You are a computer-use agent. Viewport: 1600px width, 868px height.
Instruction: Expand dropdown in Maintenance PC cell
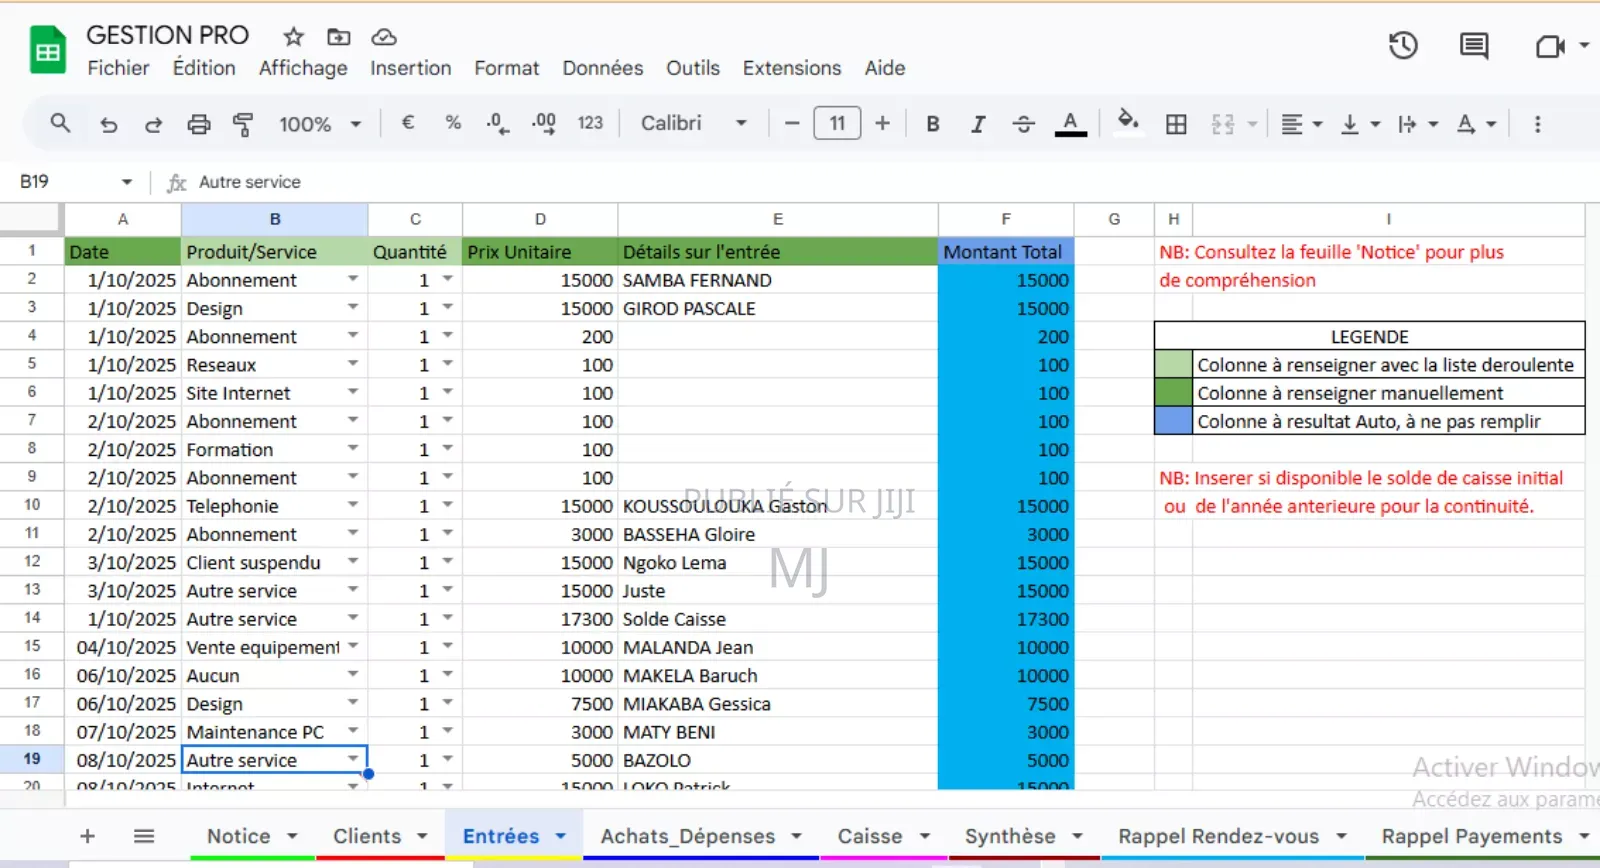[353, 731]
